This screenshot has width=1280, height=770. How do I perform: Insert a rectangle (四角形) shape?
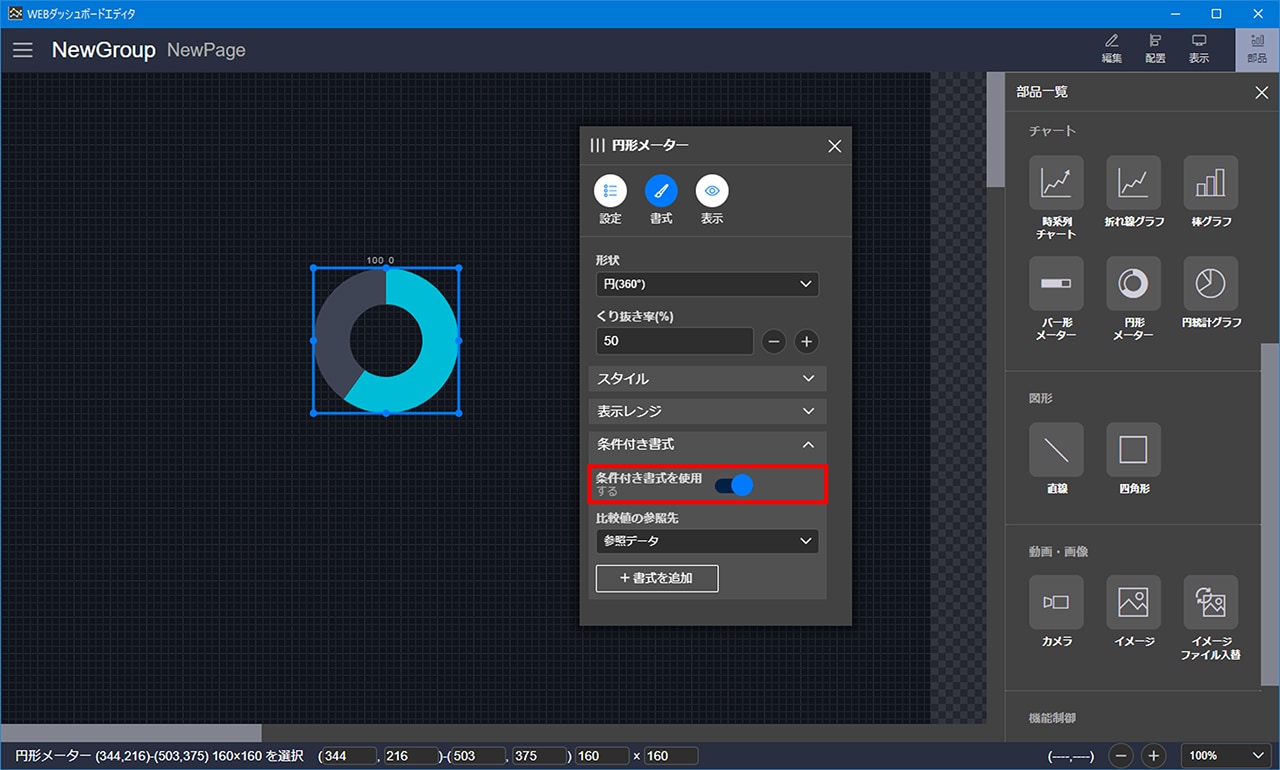pos(1133,450)
